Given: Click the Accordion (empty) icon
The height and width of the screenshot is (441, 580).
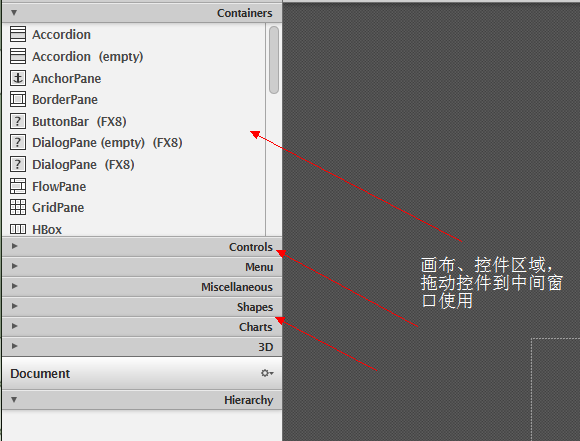Looking at the screenshot, I should point(18,56).
